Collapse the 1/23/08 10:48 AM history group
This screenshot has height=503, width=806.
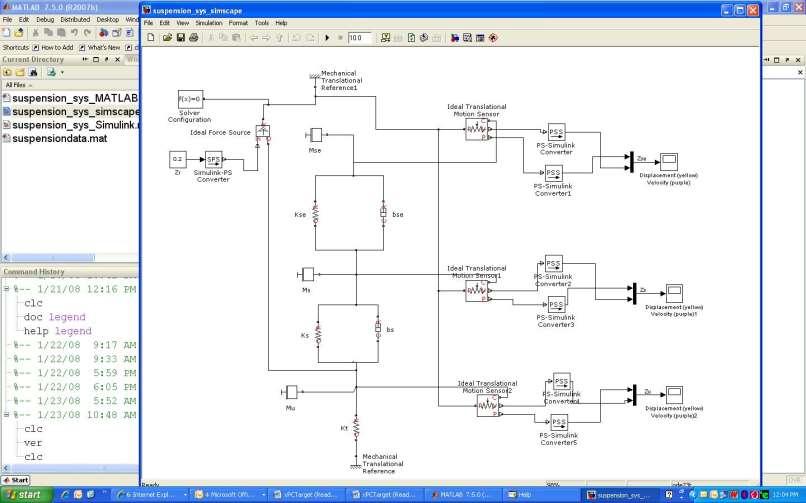[6, 415]
